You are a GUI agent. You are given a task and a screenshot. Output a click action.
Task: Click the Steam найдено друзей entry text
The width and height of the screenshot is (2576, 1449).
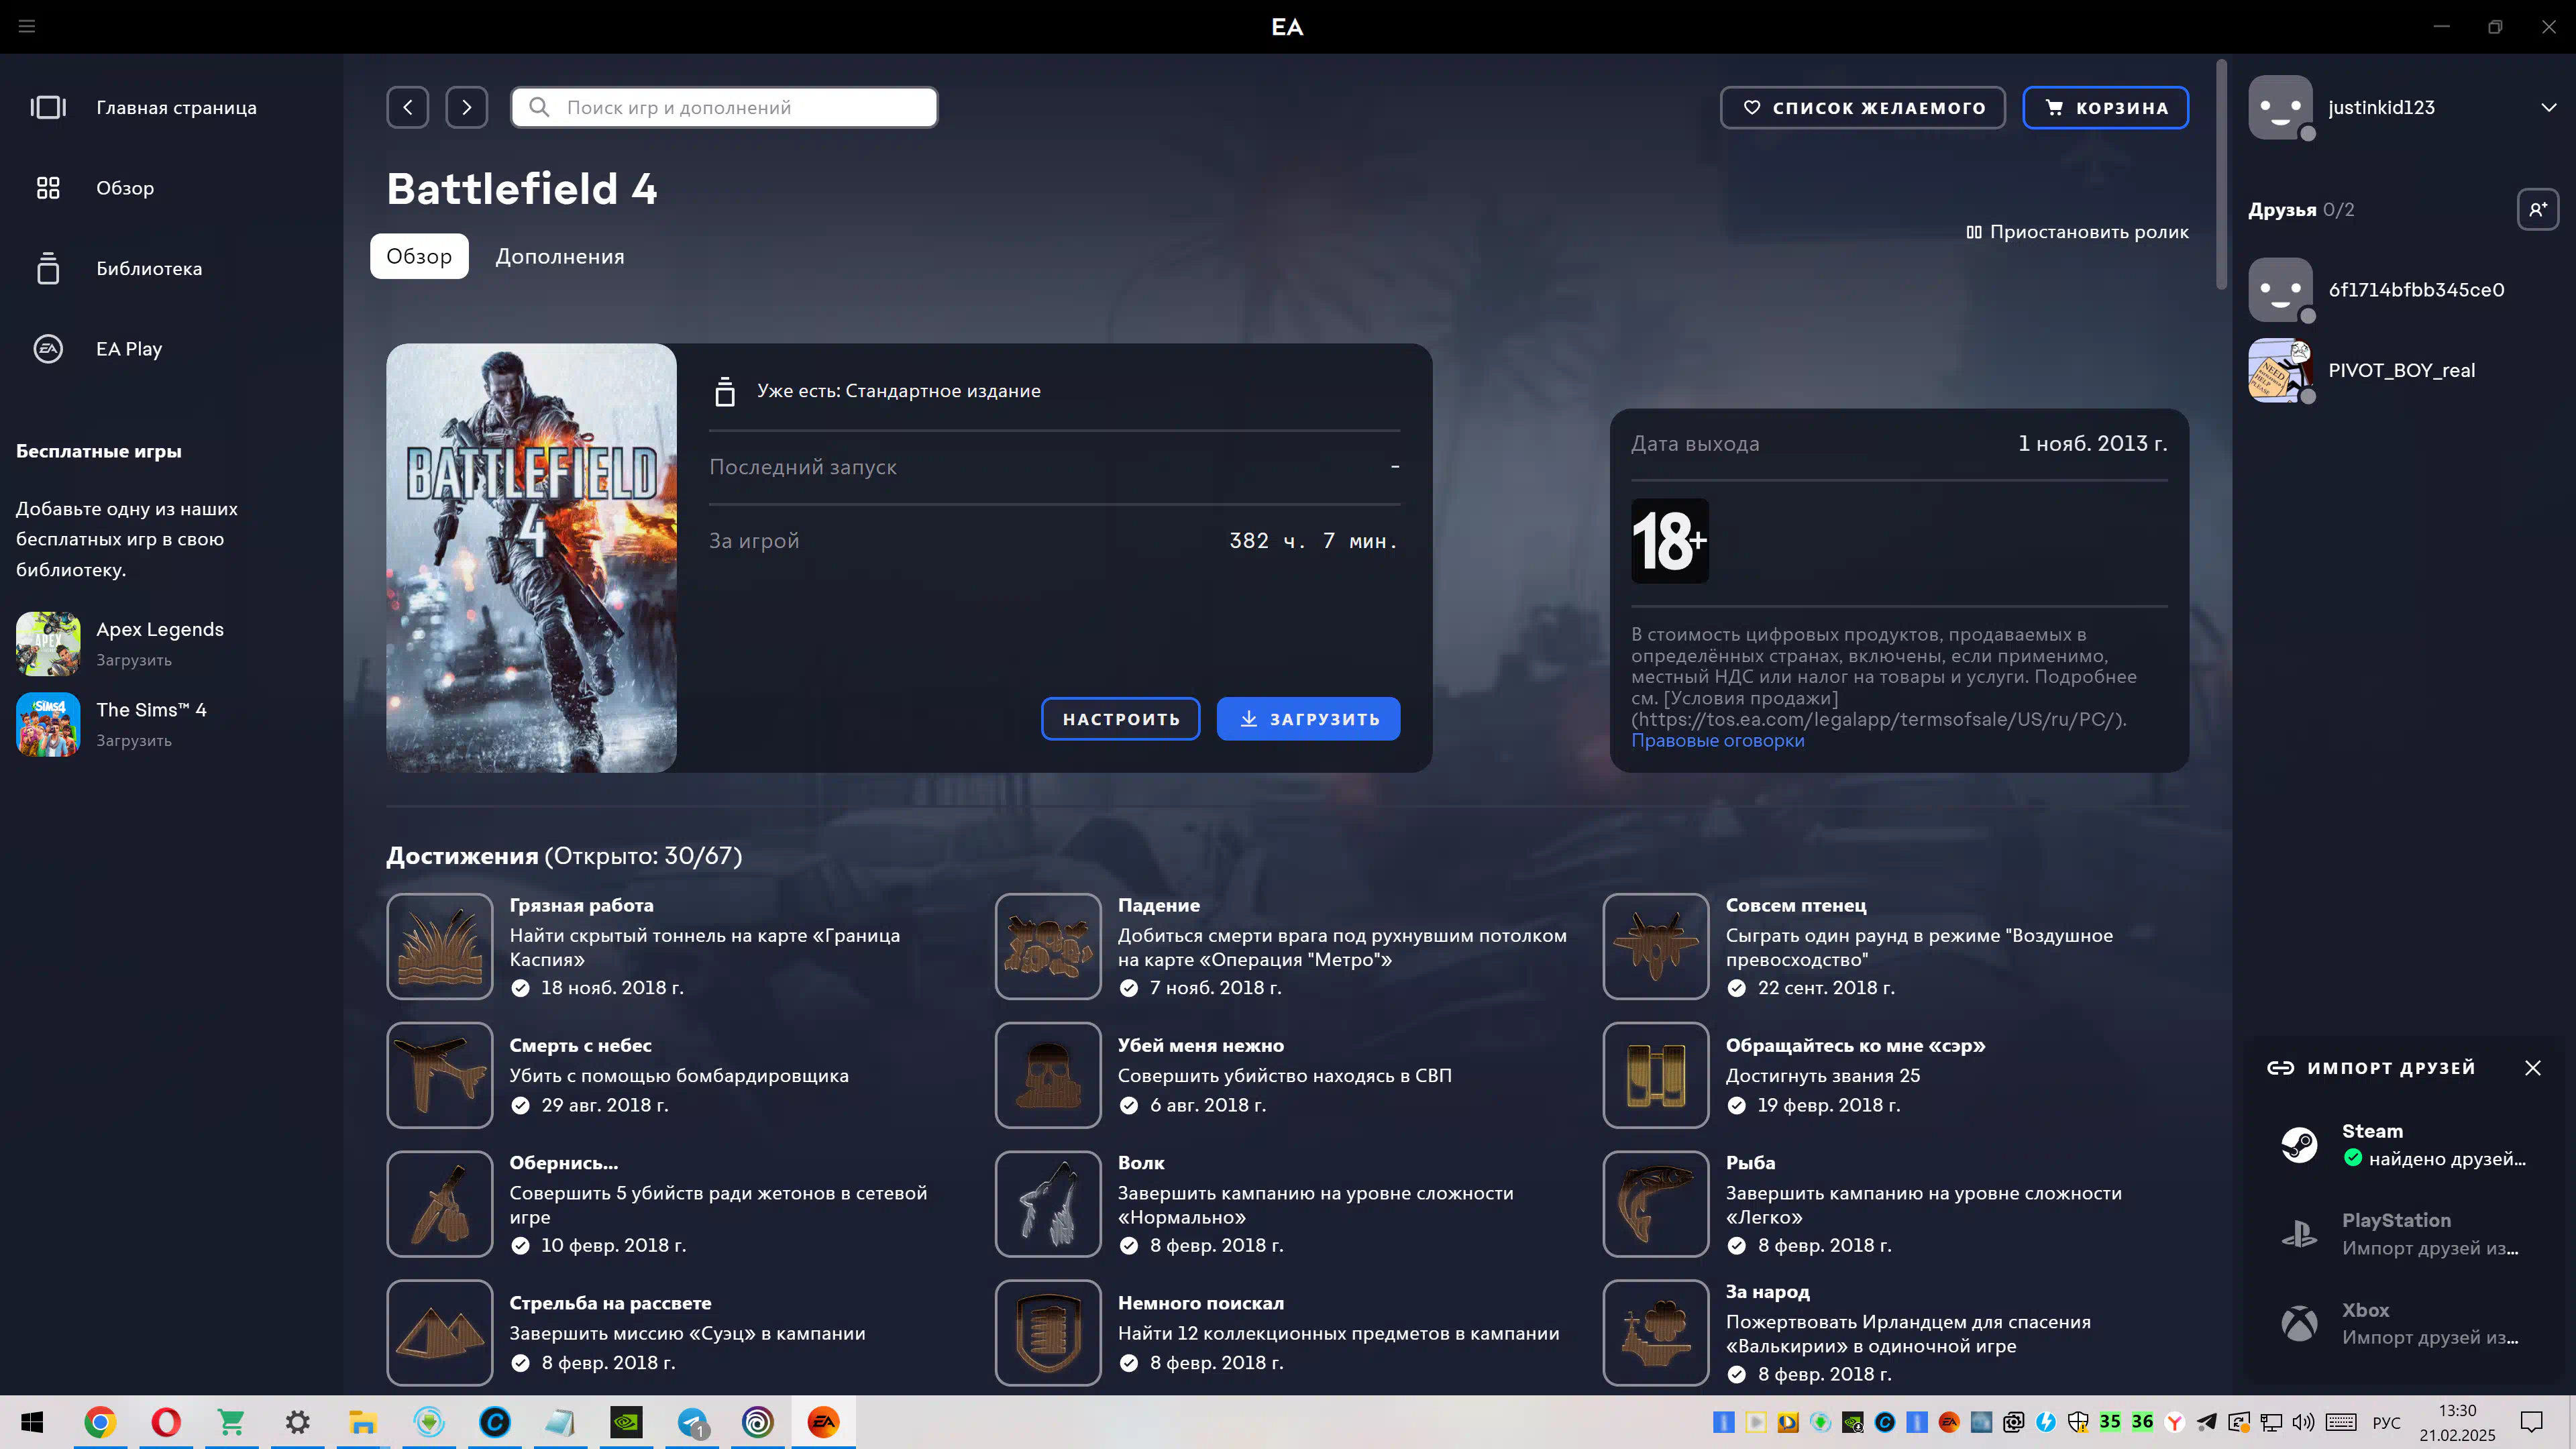tap(2447, 1158)
